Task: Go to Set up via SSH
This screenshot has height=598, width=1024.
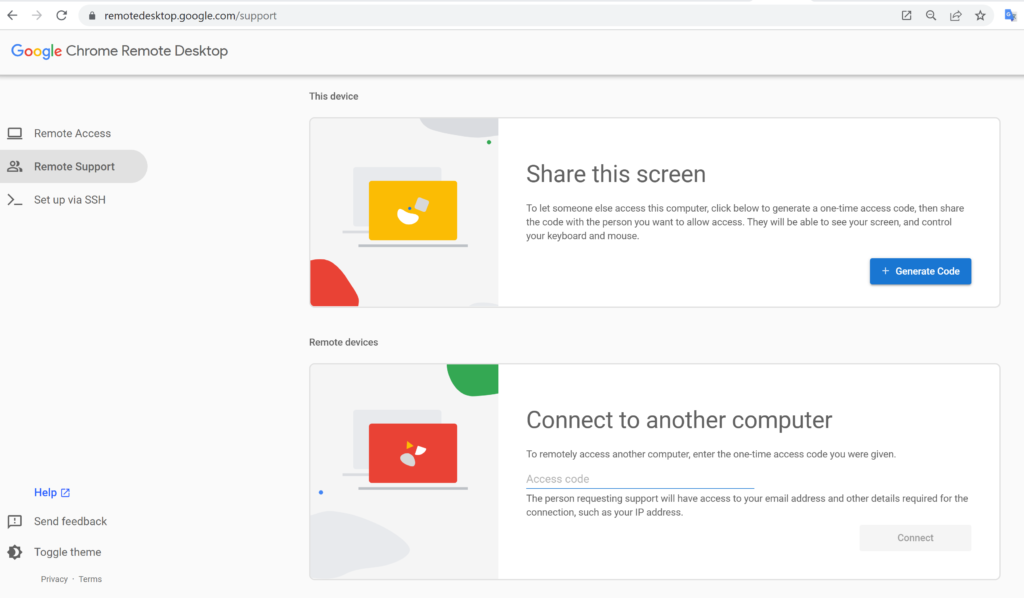Action: pyautogui.click(x=70, y=200)
